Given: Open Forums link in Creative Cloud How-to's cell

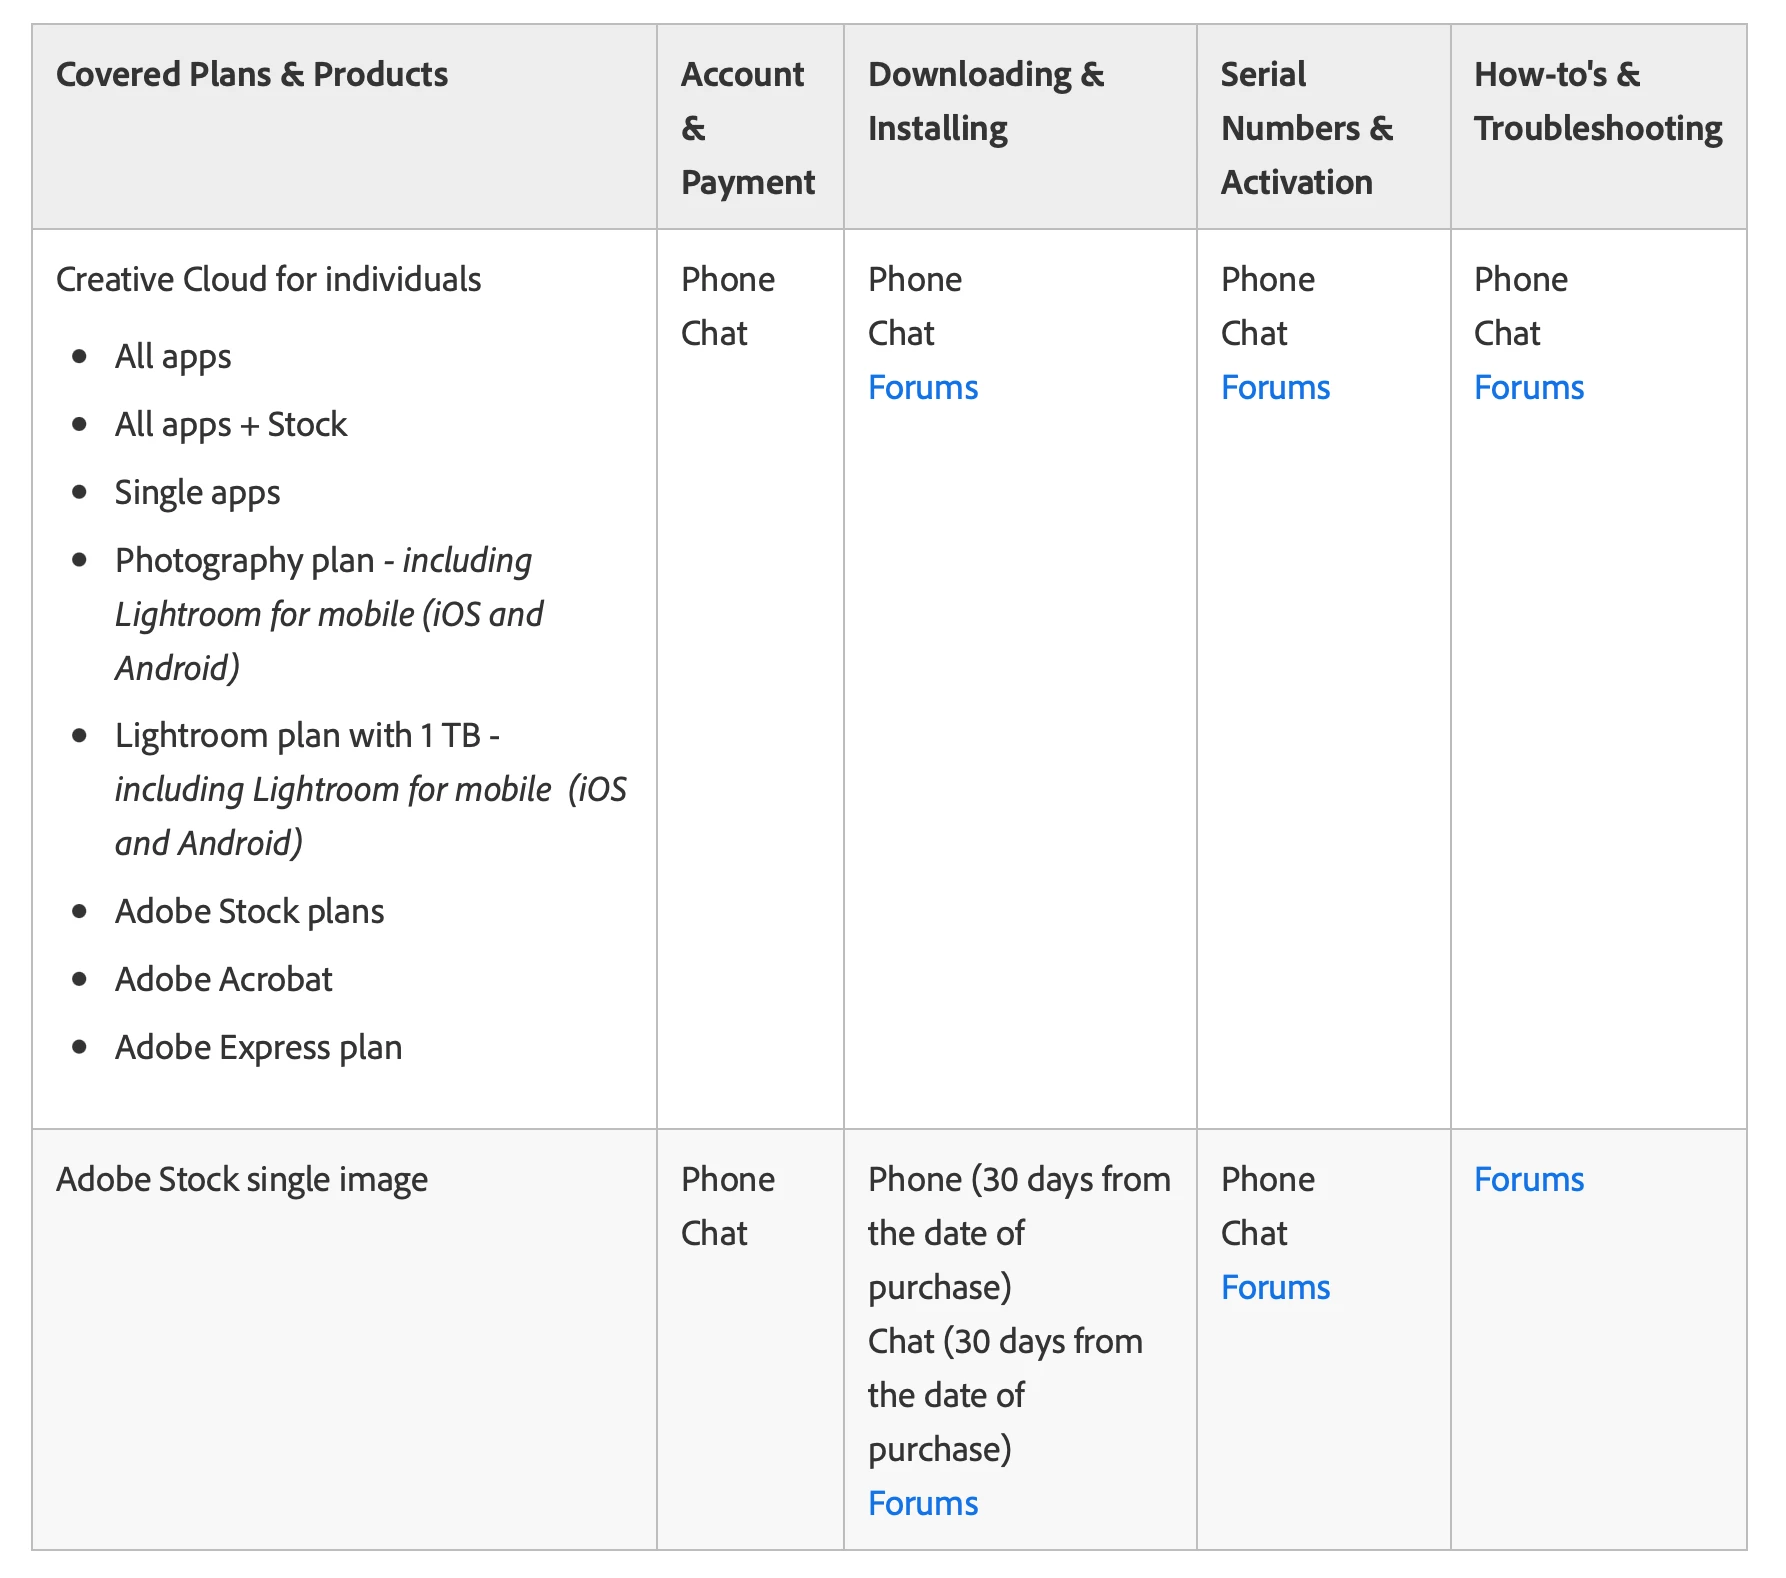Looking at the screenshot, I should (x=1528, y=387).
